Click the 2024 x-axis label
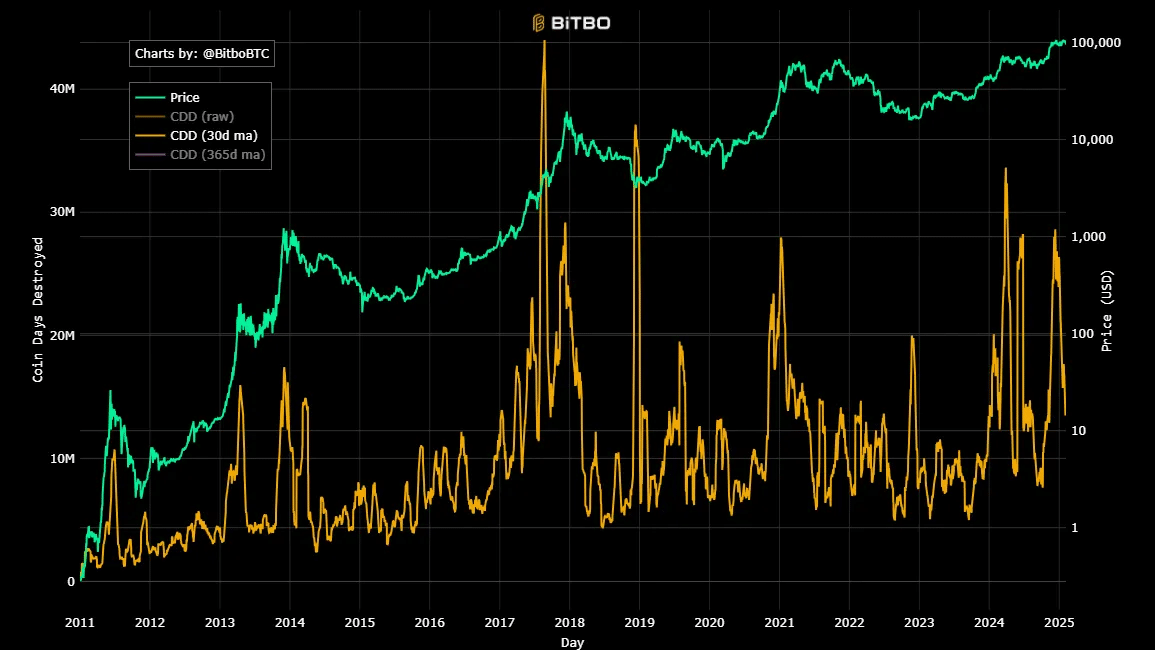This screenshot has width=1155, height=650. pyautogui.click(x=989, y=623)
